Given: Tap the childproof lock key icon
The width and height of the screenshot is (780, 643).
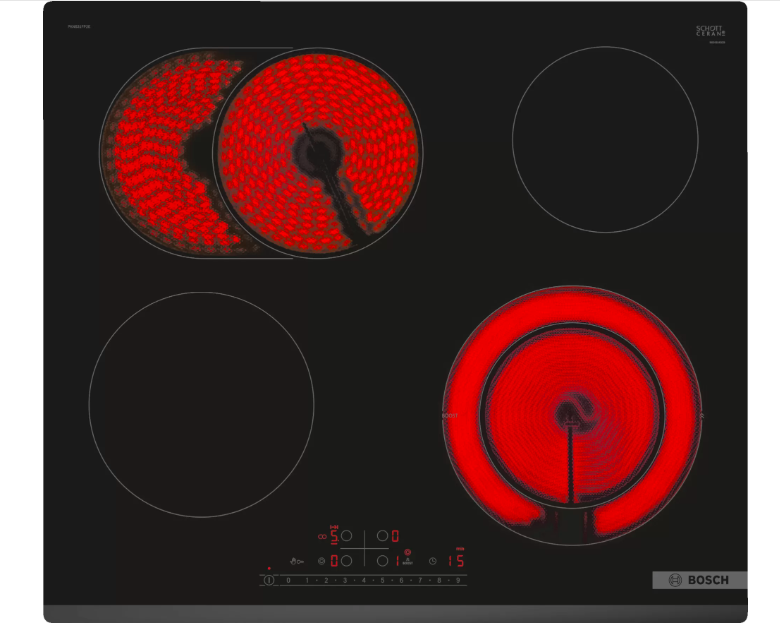Looking at the screenshot, I should (297, 562).
